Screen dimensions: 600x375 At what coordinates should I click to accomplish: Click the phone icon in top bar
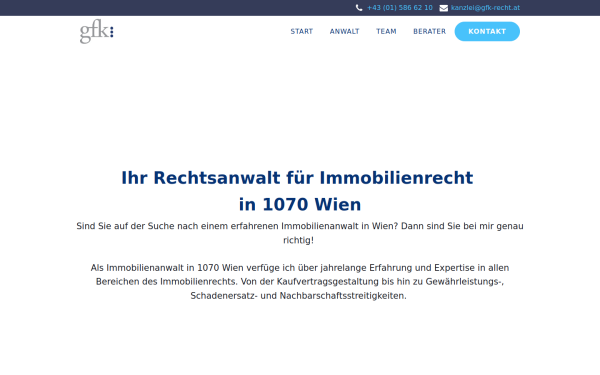click(359, 8)
